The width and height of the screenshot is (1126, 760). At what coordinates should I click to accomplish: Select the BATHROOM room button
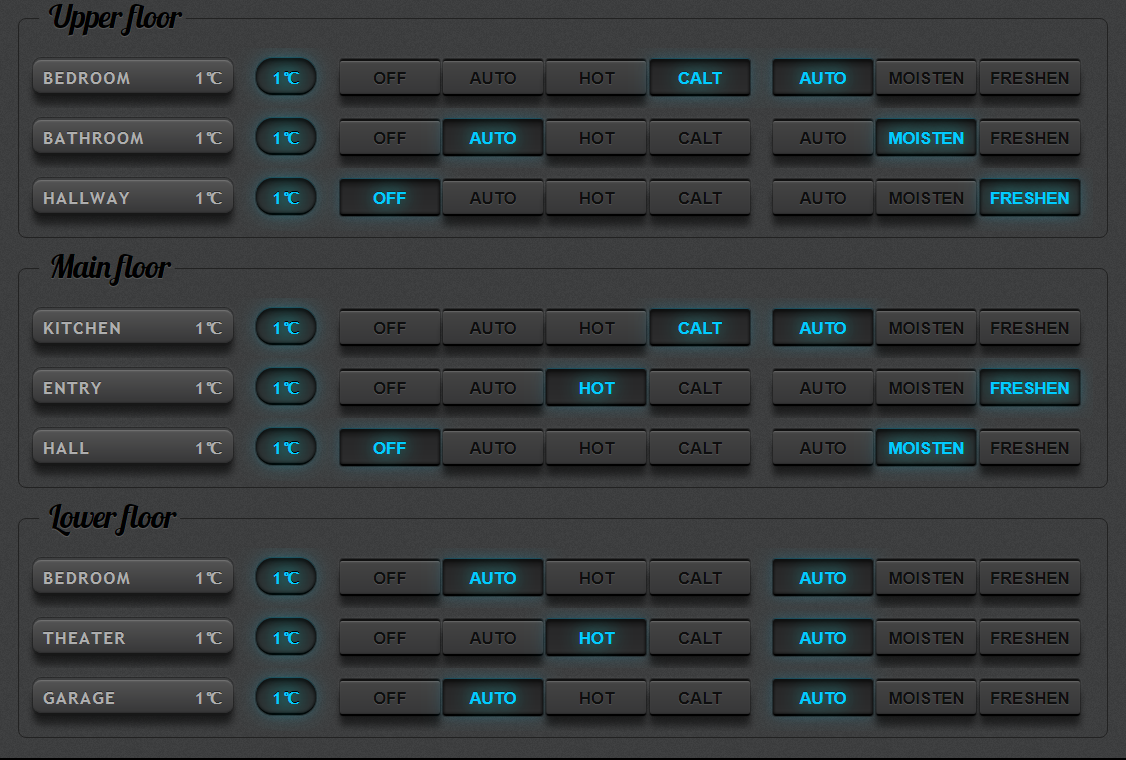(133, 137)
